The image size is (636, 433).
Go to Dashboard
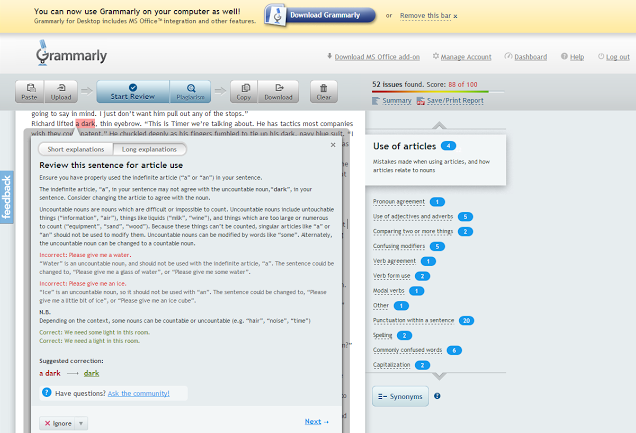pos(531,57)
